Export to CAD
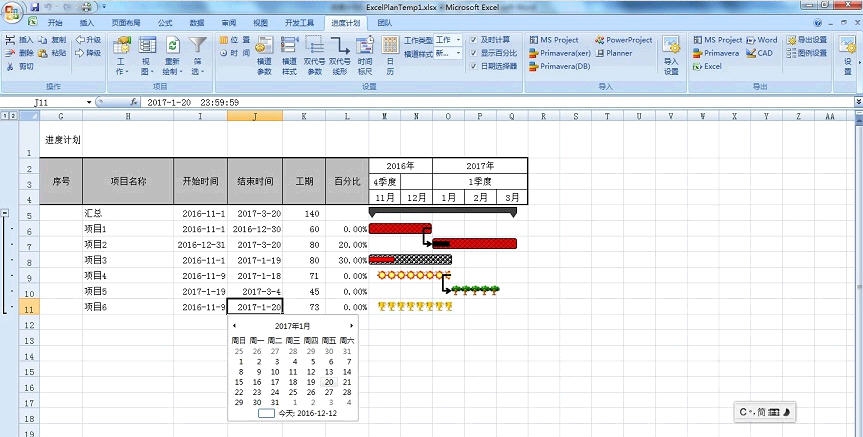Image resolution: width=863 pixels, height=437 pixels. point(760,53)
